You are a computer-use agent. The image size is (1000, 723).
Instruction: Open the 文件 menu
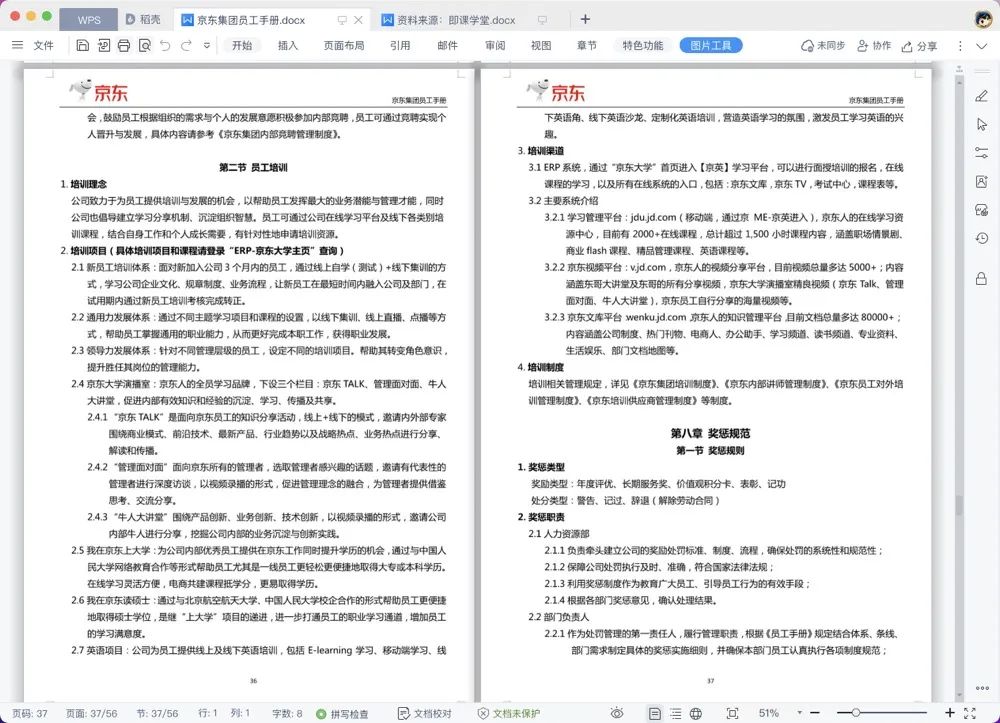point(43,45)
